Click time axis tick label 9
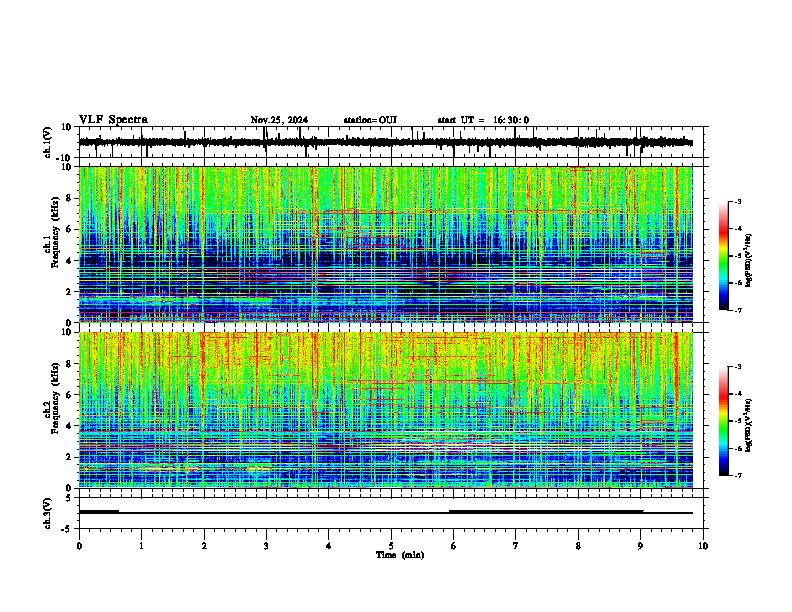 click(x=640, y=546)
